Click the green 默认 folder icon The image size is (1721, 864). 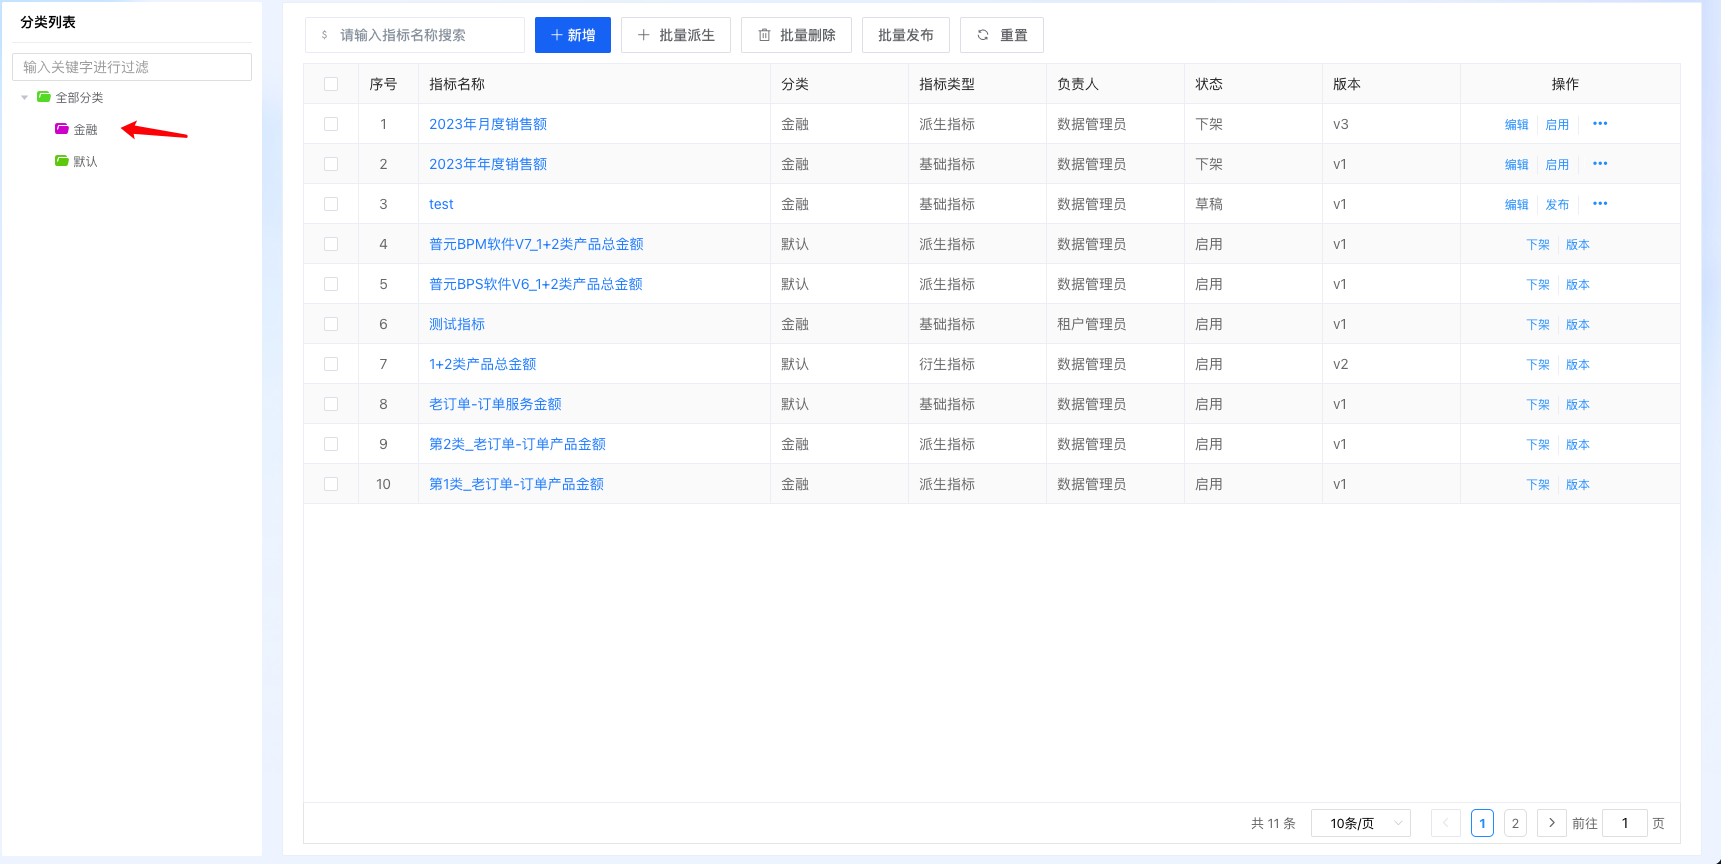tap(62, 161)
